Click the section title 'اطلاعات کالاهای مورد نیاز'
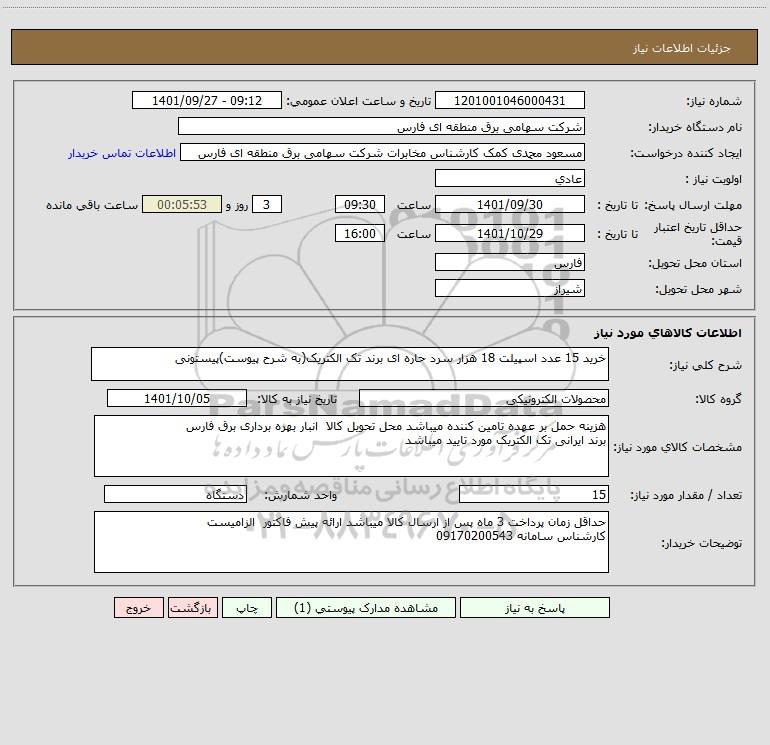The width and height of the screenshot is (770, 745). (668, 333)
